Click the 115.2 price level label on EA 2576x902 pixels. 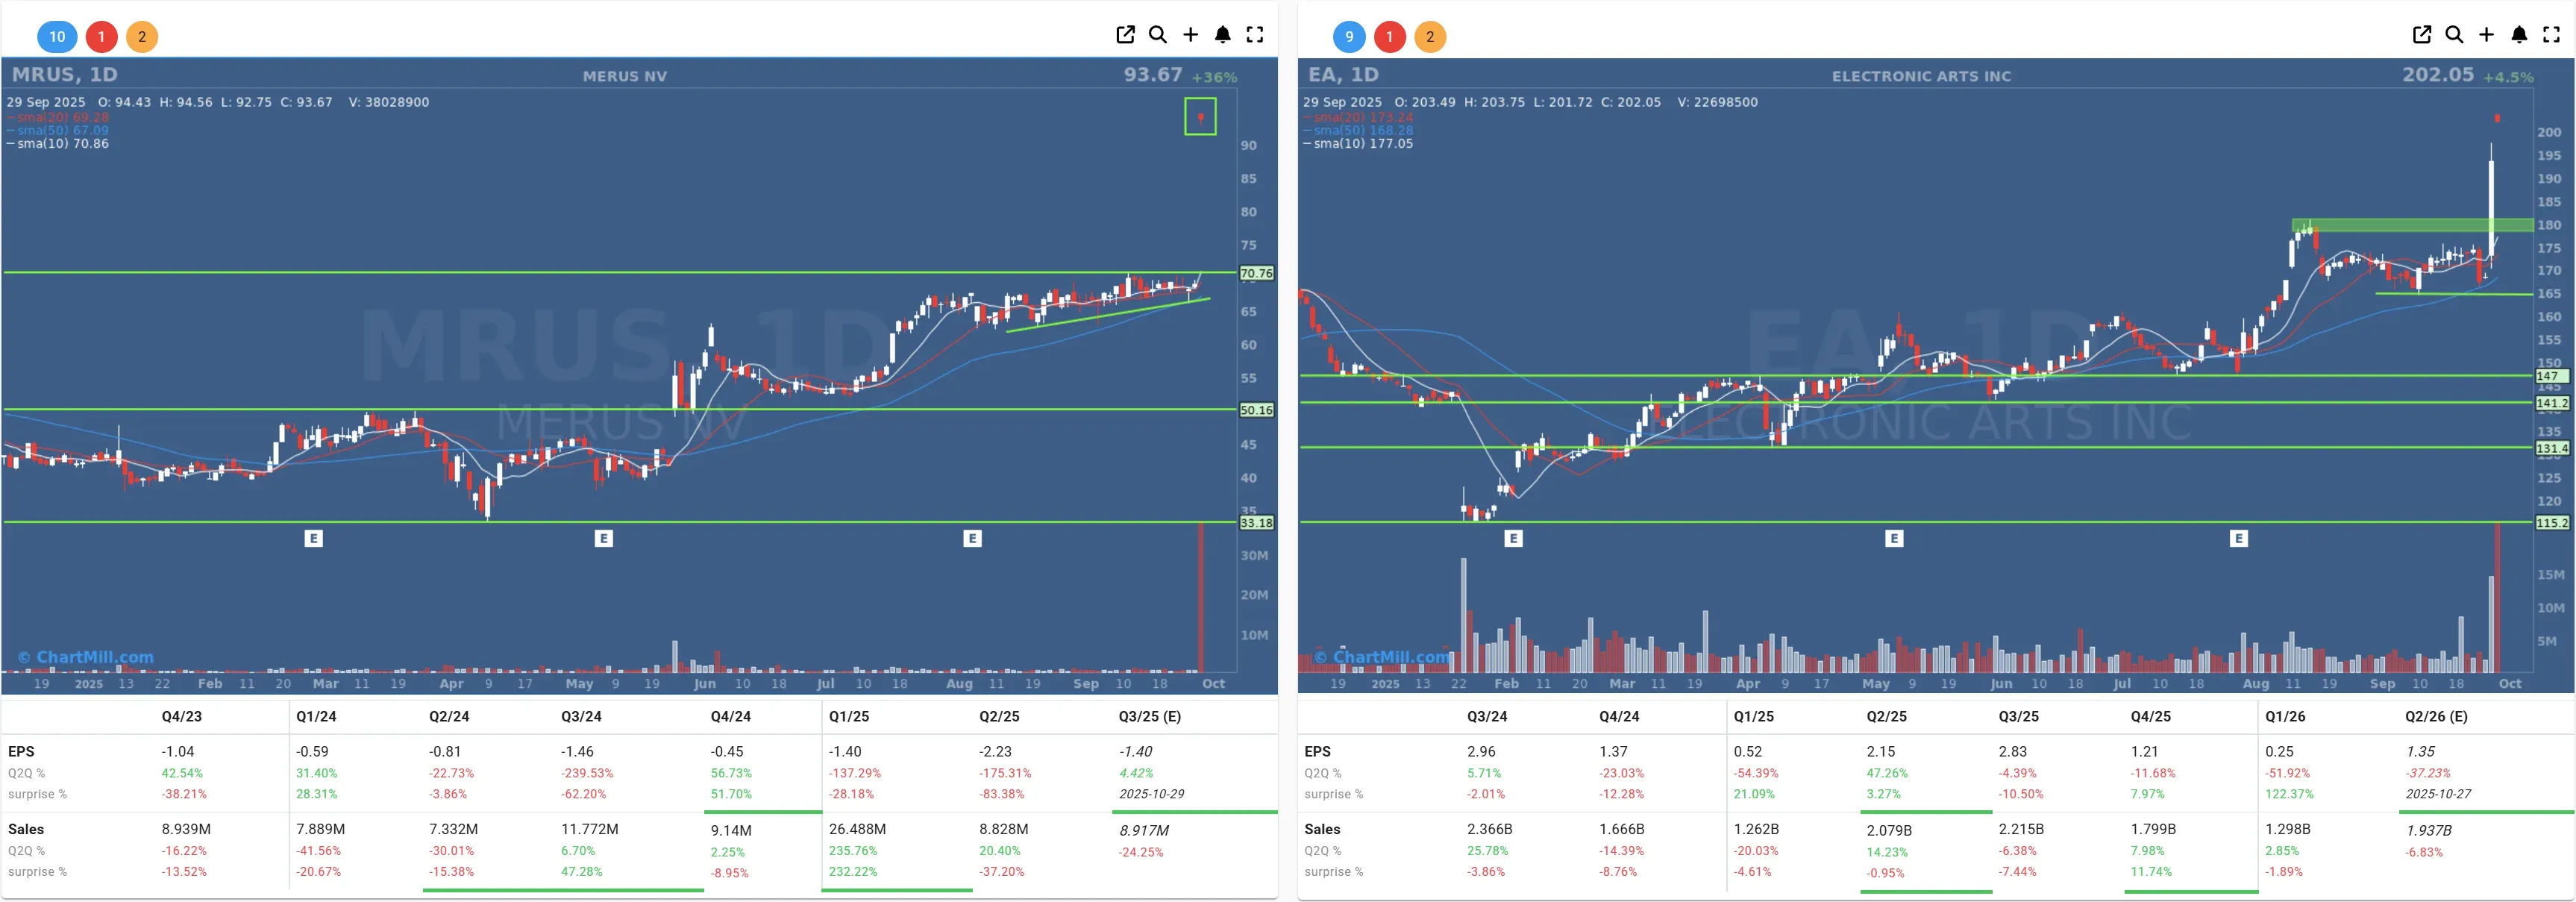pyautogui.click(x=2552, y=523)
